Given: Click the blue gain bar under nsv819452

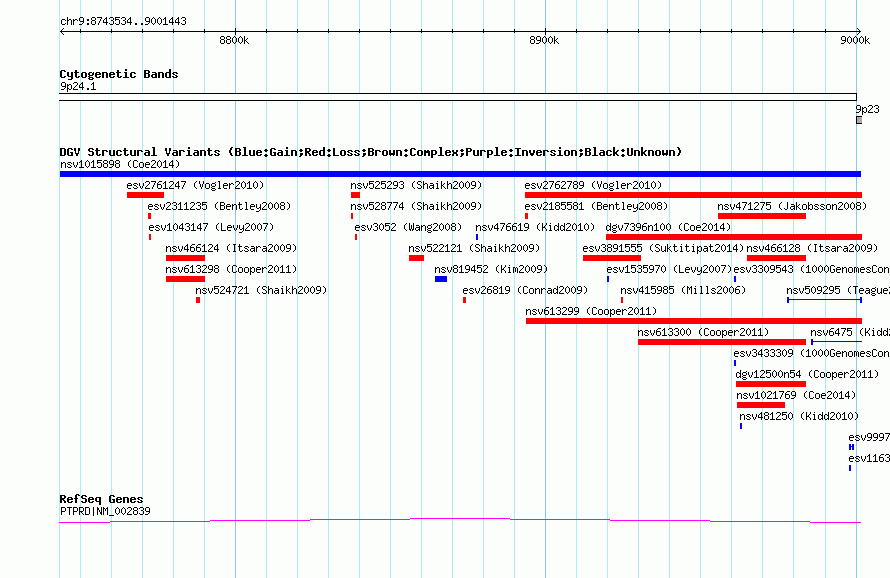Looking at the screenshot, I should (441, 279).
